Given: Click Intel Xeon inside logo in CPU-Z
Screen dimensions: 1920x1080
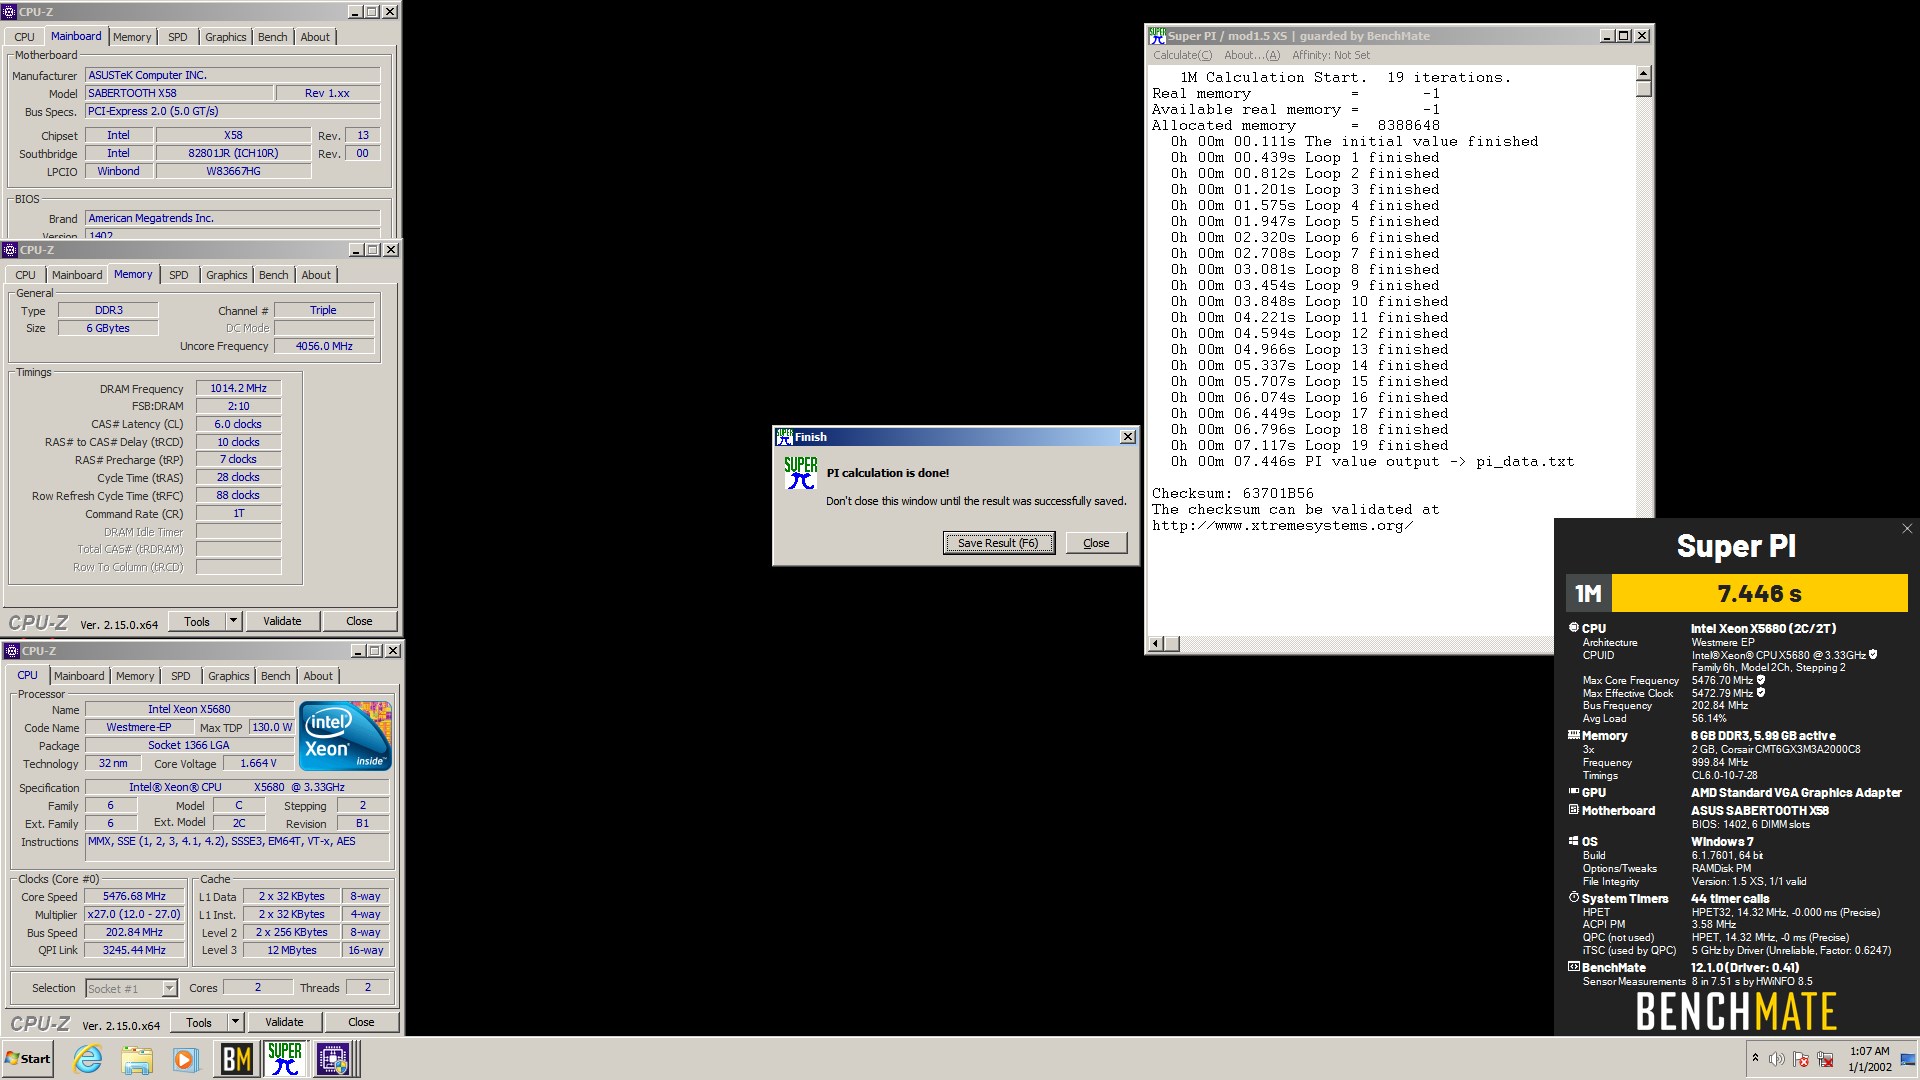Looking at the screenshot, I should click(x=345, y=736).
